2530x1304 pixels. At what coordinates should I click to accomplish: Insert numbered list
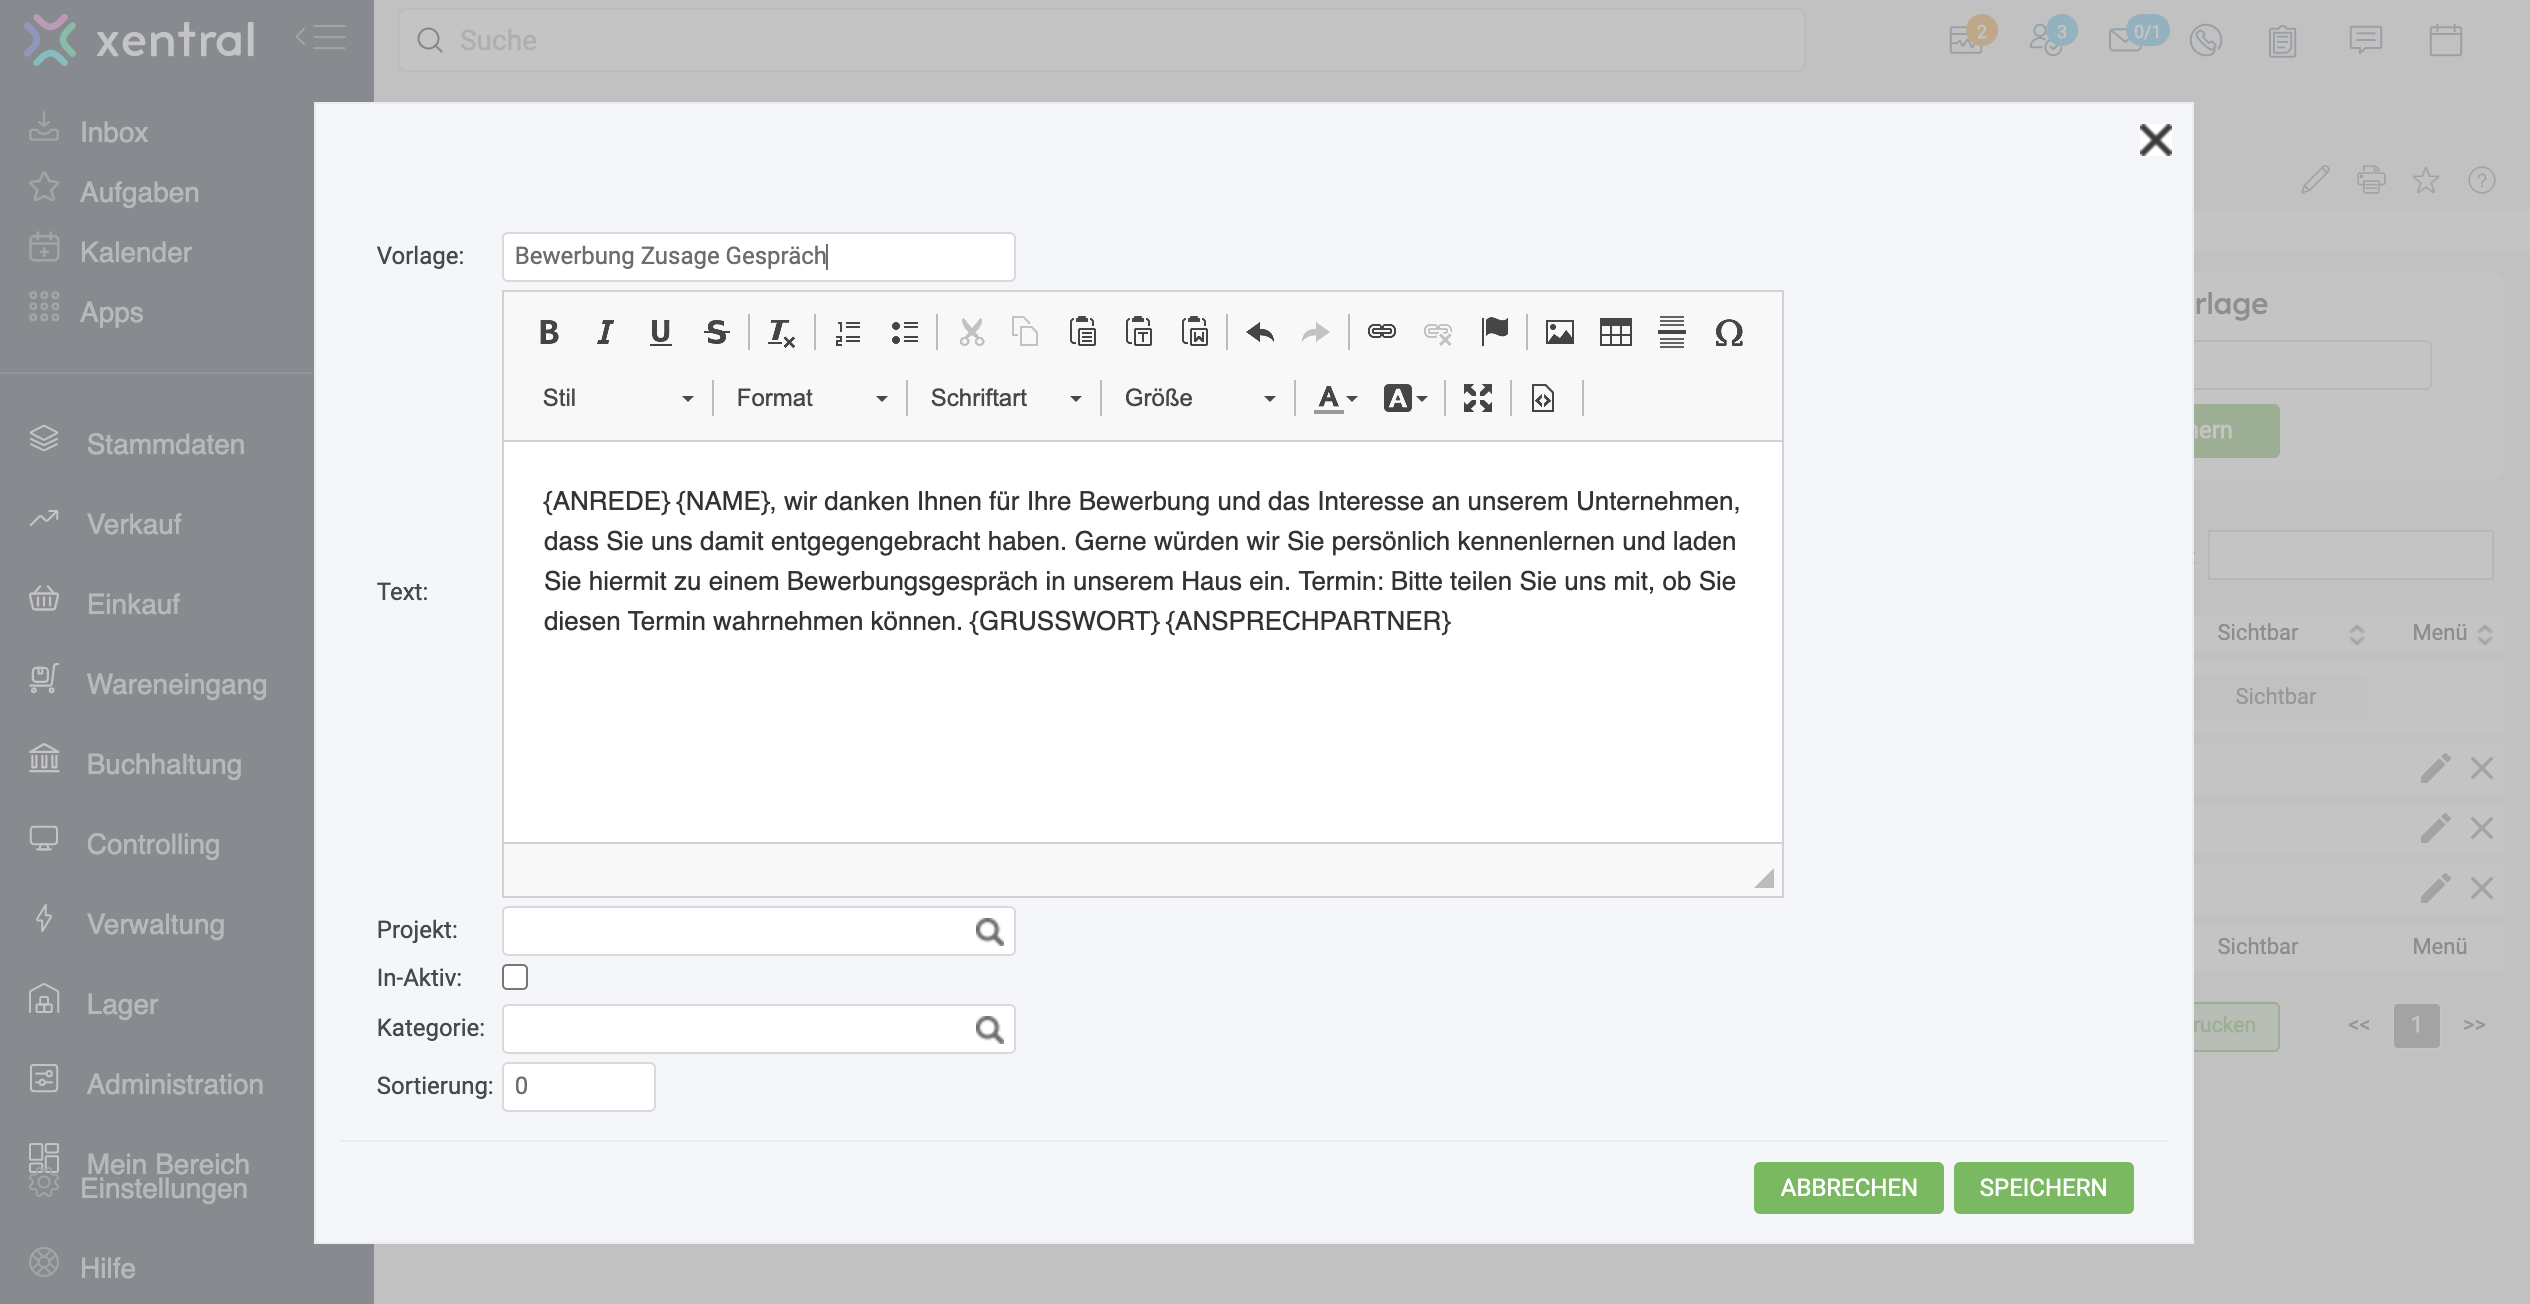pyautogui.click(x=848, y=332)
